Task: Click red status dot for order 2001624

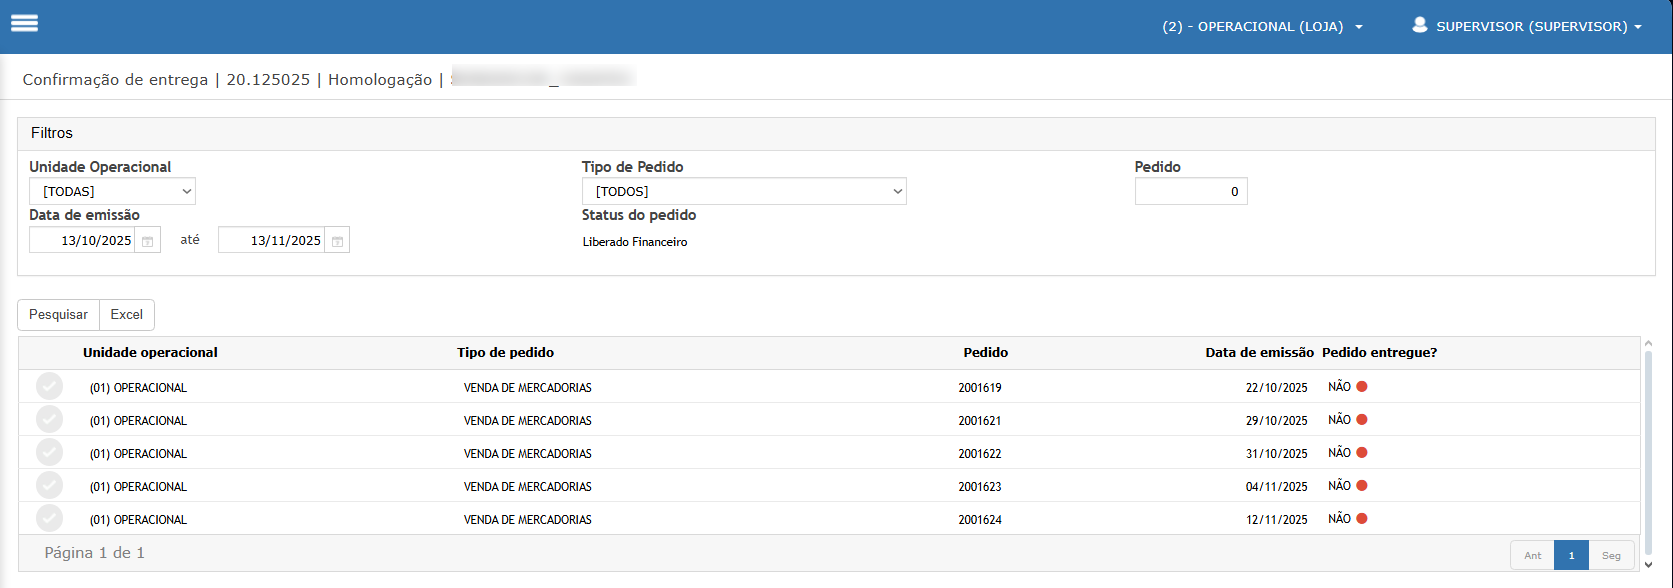Action: pos(1361,519)
